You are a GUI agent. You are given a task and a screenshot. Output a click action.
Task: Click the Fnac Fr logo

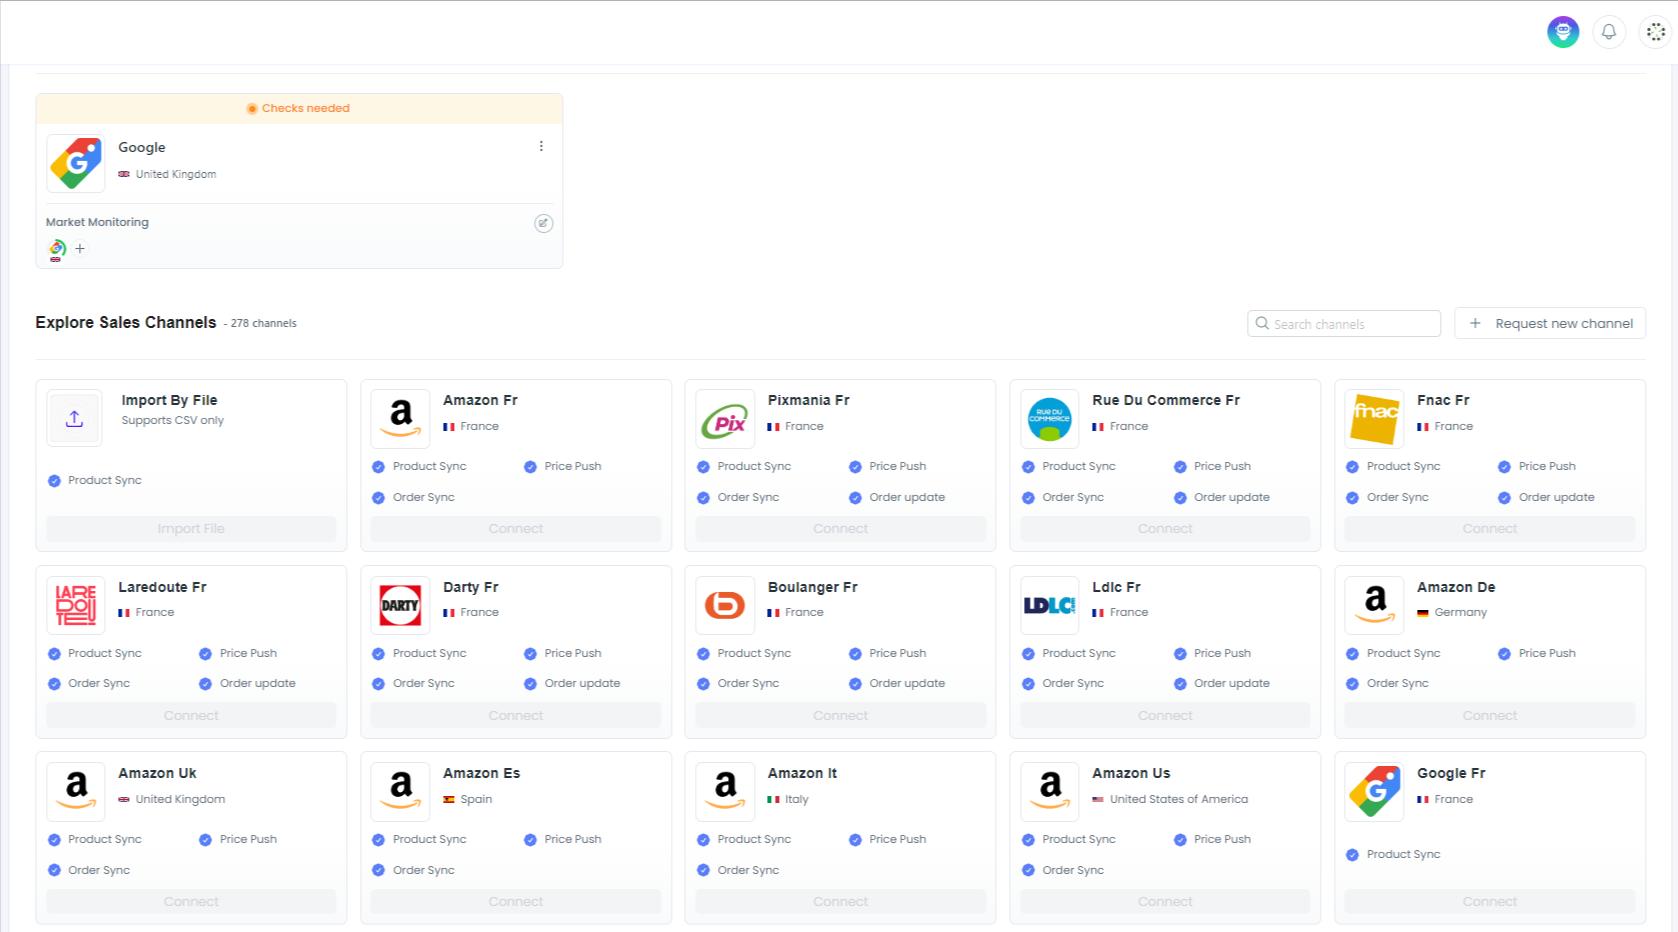(1375, 418)
